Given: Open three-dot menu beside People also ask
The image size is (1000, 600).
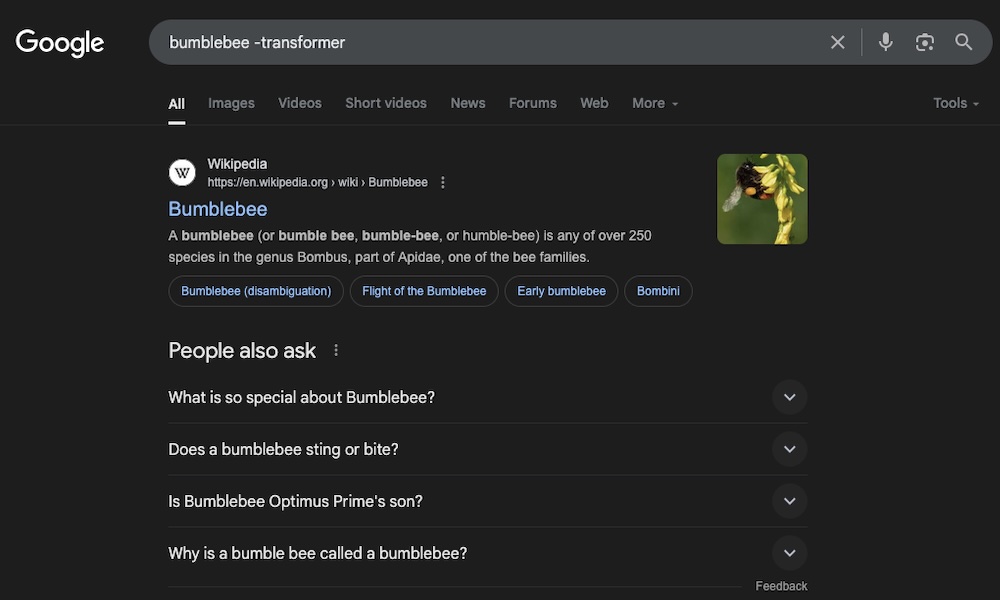Looking at the screenshot, I should (x=336, y=350).
